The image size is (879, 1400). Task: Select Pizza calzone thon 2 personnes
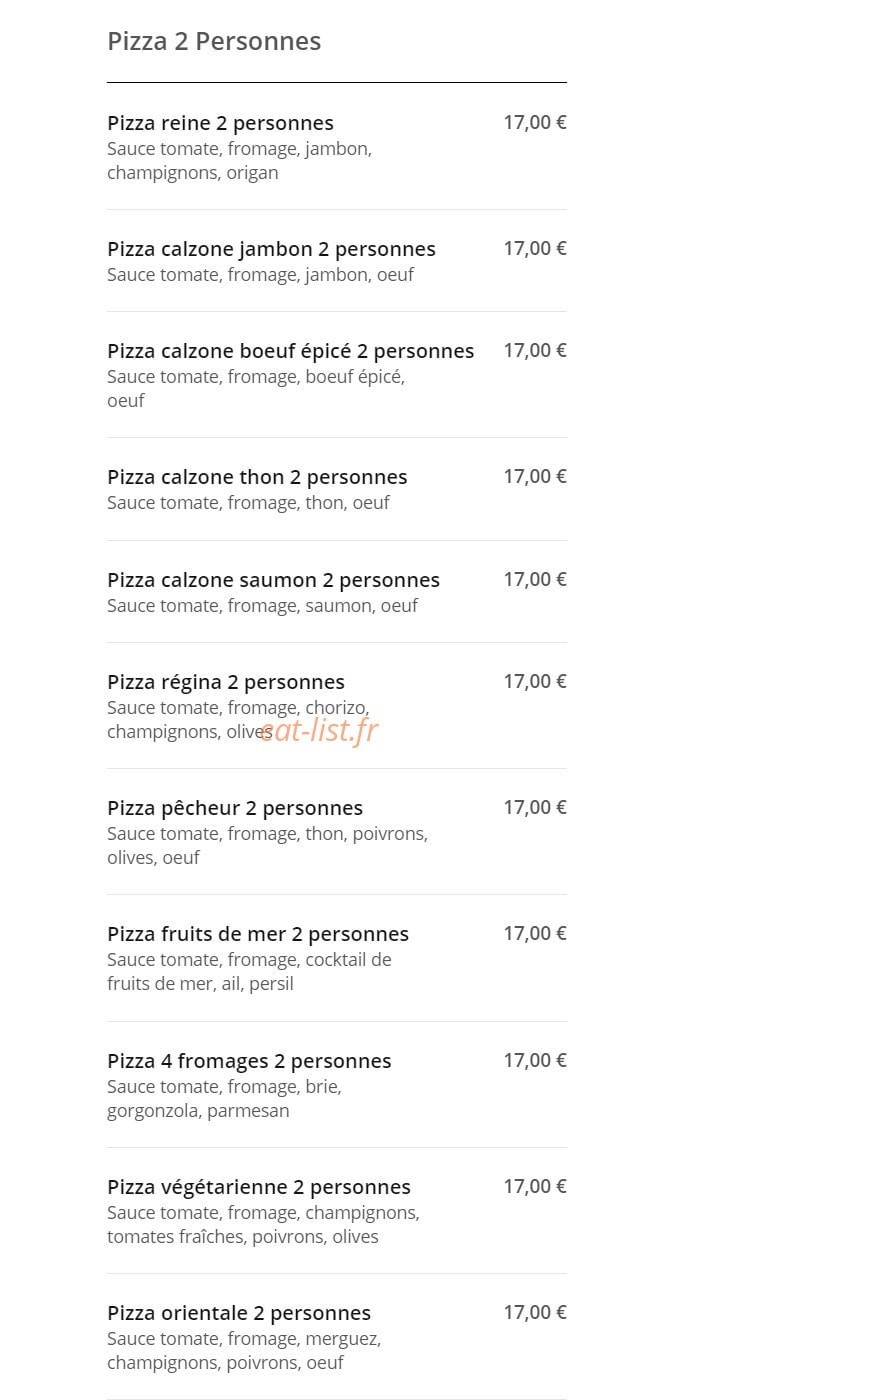point(257,477)
